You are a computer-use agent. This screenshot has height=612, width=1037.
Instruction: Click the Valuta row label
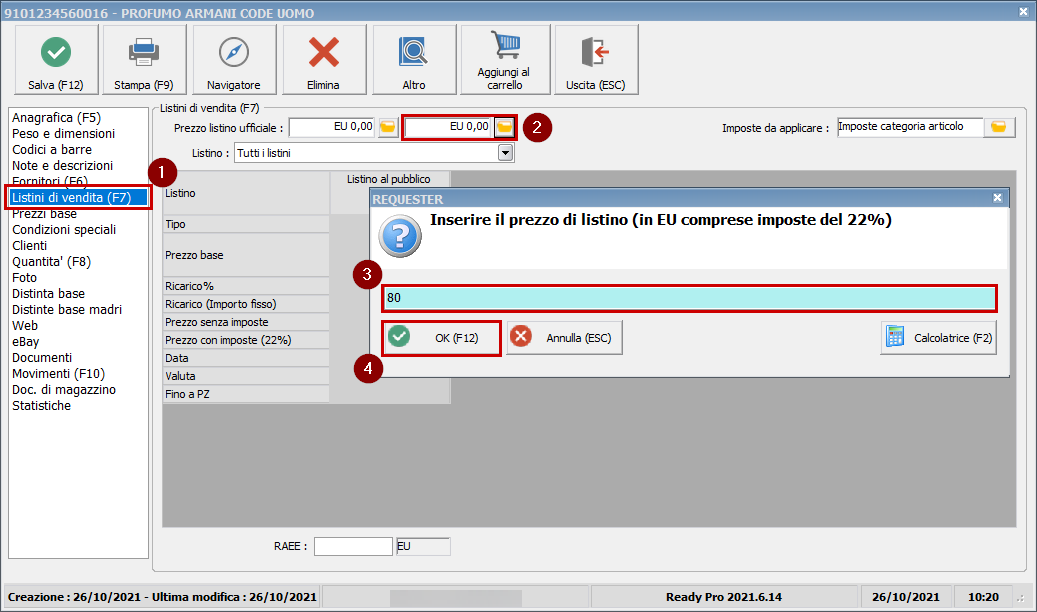[x=246, y=376]
